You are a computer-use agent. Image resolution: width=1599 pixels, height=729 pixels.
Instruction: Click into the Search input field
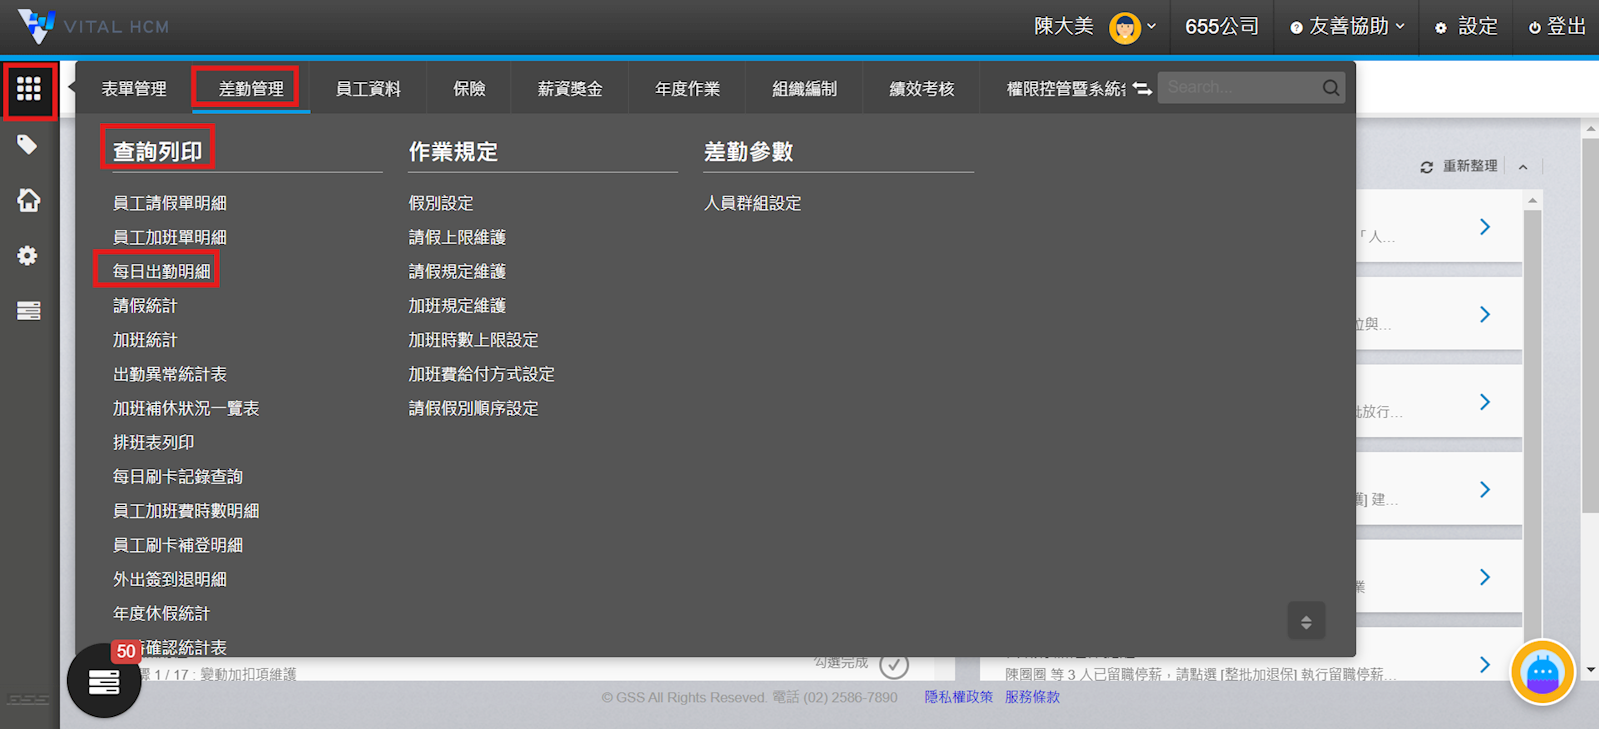pyautogui.click(x=1238, y=88)
